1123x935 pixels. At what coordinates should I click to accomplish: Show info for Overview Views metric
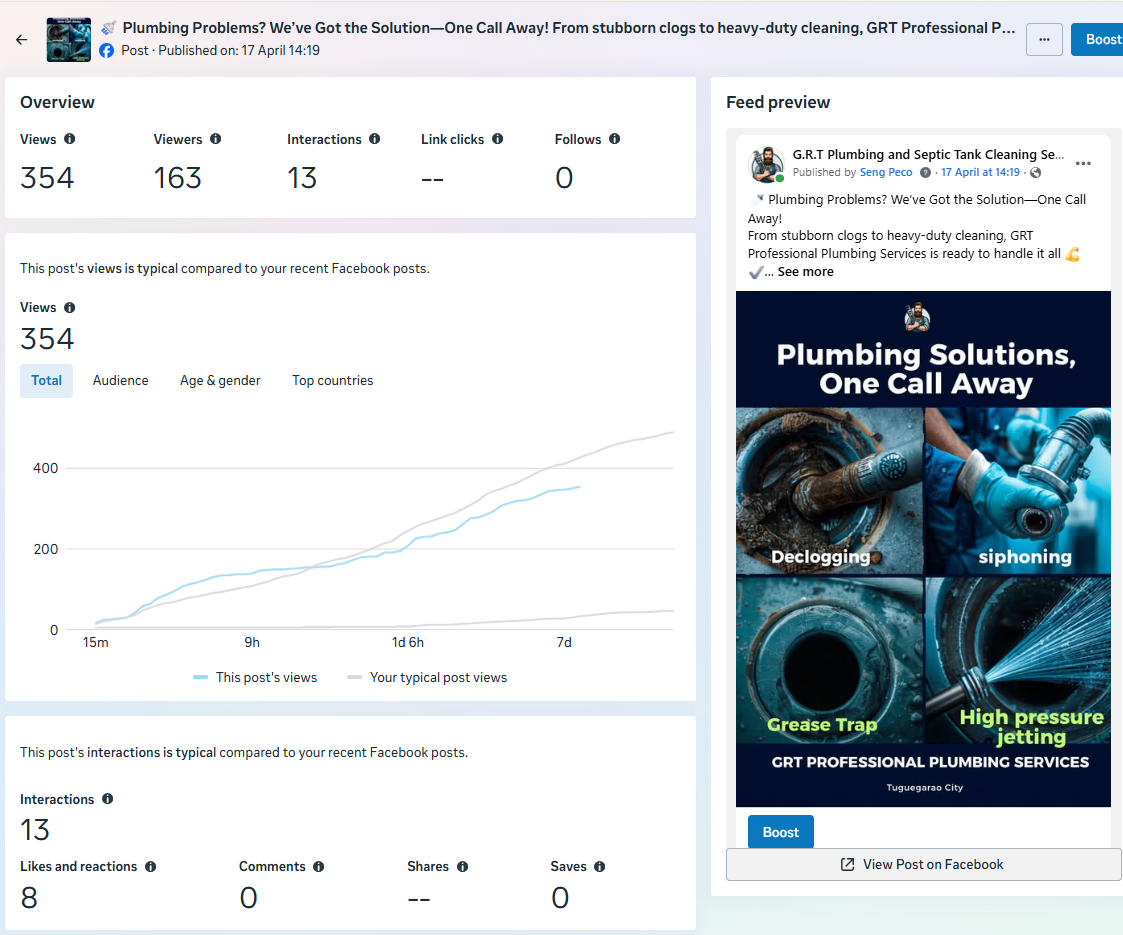[x=69, y=139]
